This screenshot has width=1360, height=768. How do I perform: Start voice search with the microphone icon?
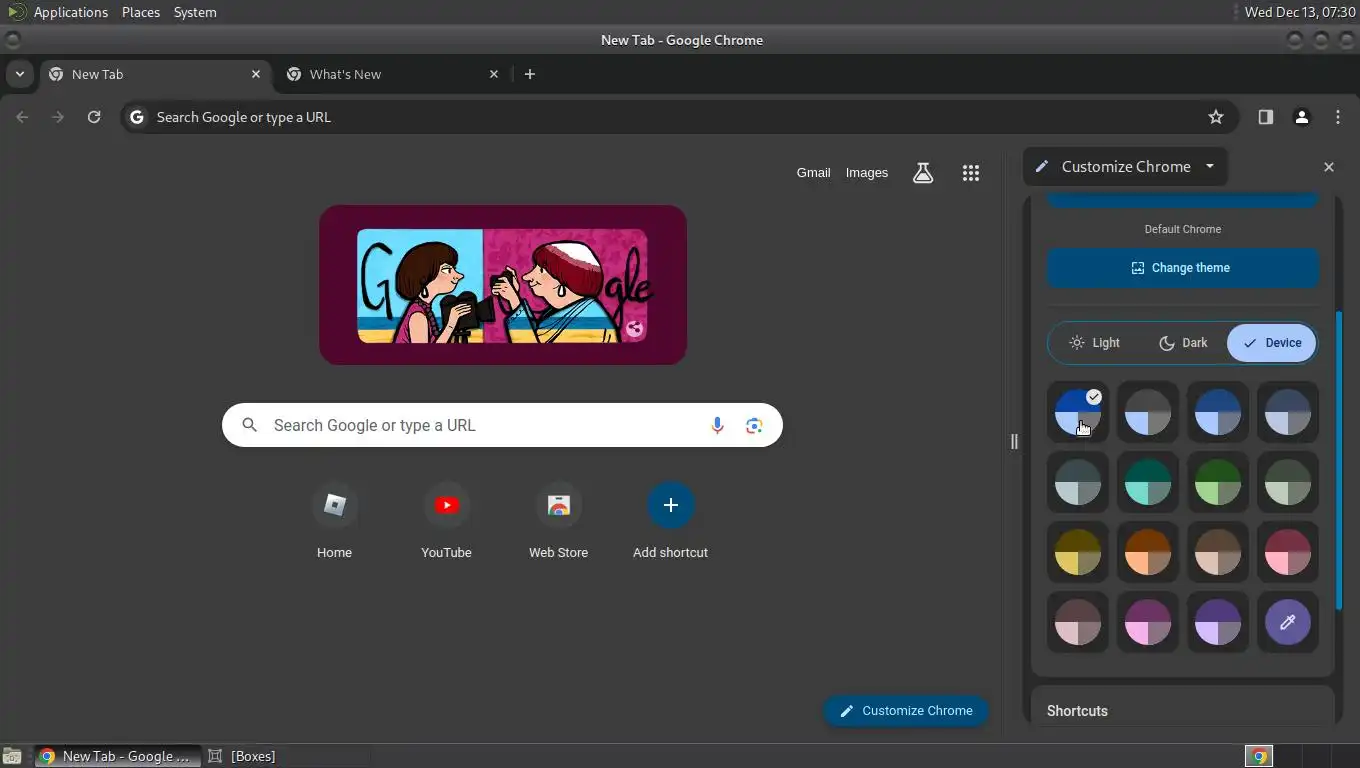(x=717, y=426)
